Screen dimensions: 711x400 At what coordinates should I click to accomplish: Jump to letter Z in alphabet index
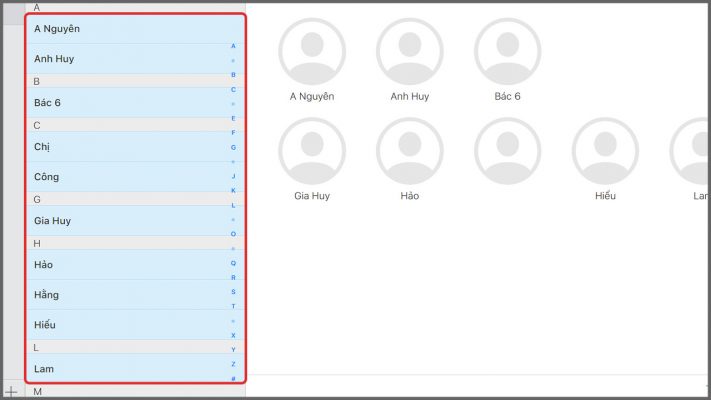click(233, 364)
